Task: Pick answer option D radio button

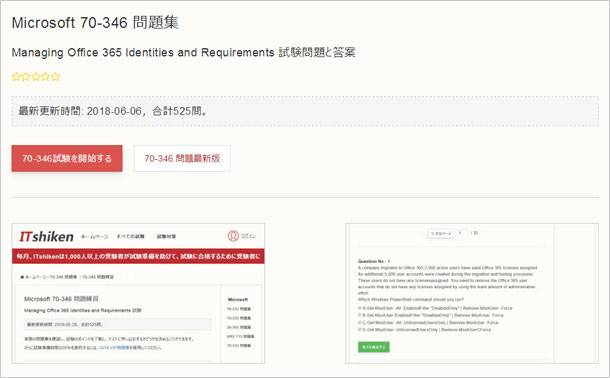Action: pyautogui.click(x=360, y=330)
